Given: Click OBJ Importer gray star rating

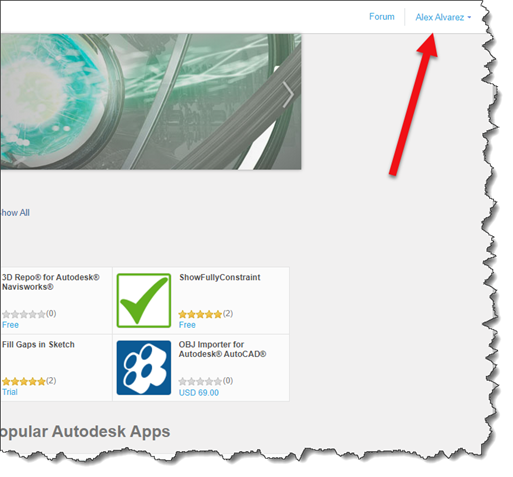Looking at the screenshot, I should [200, 381].
